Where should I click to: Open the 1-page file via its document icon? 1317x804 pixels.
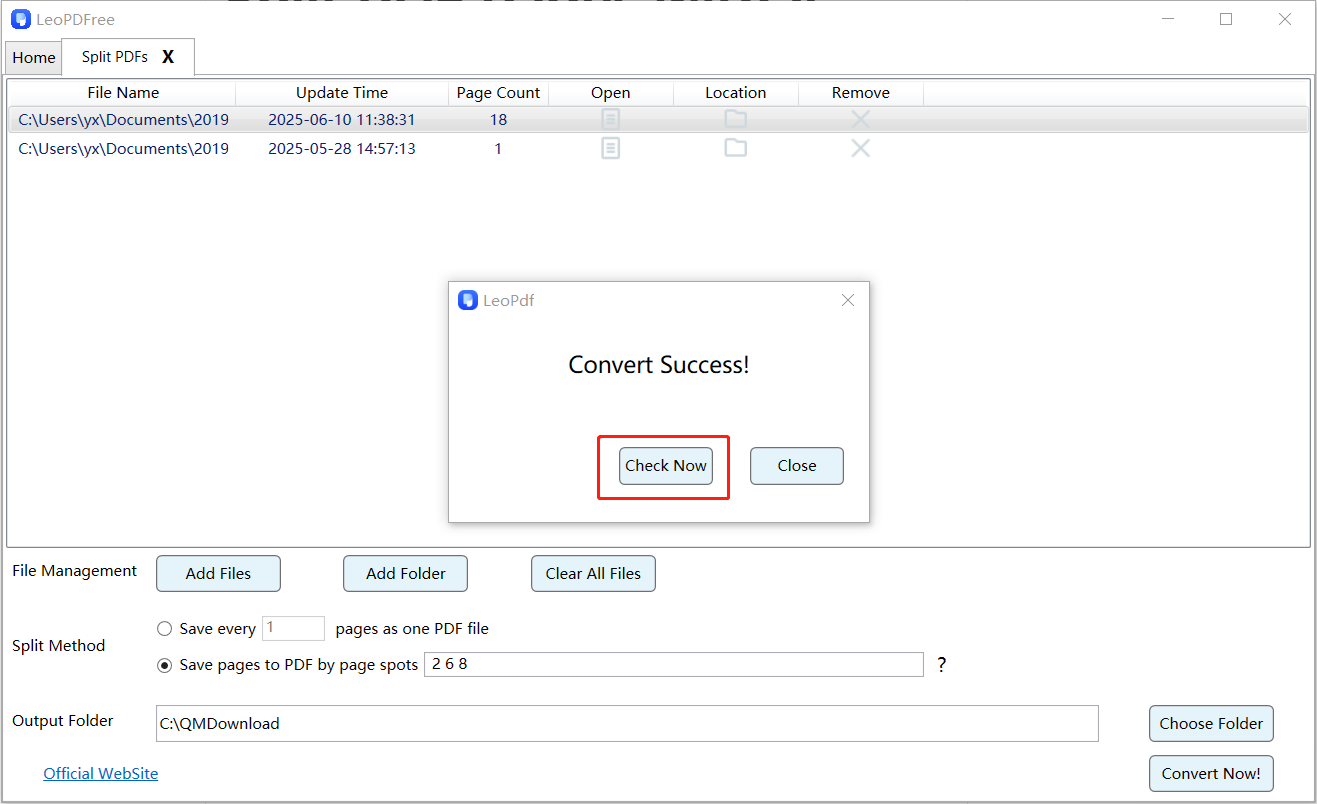click(x=610, y=148)
